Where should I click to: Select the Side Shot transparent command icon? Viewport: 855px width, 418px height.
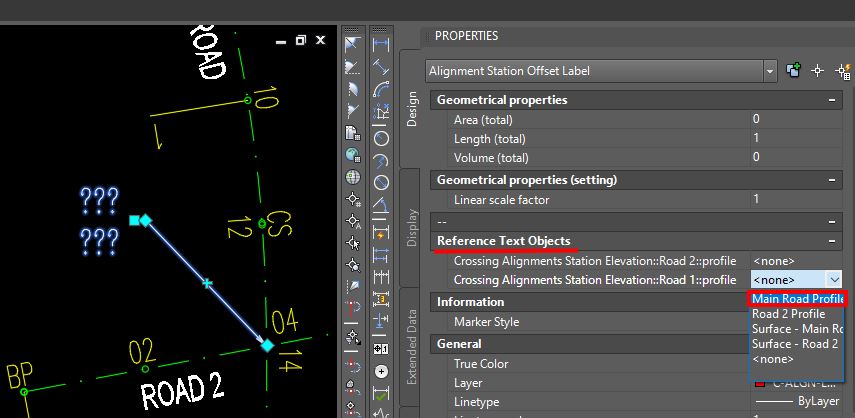(x=353, y=288)
